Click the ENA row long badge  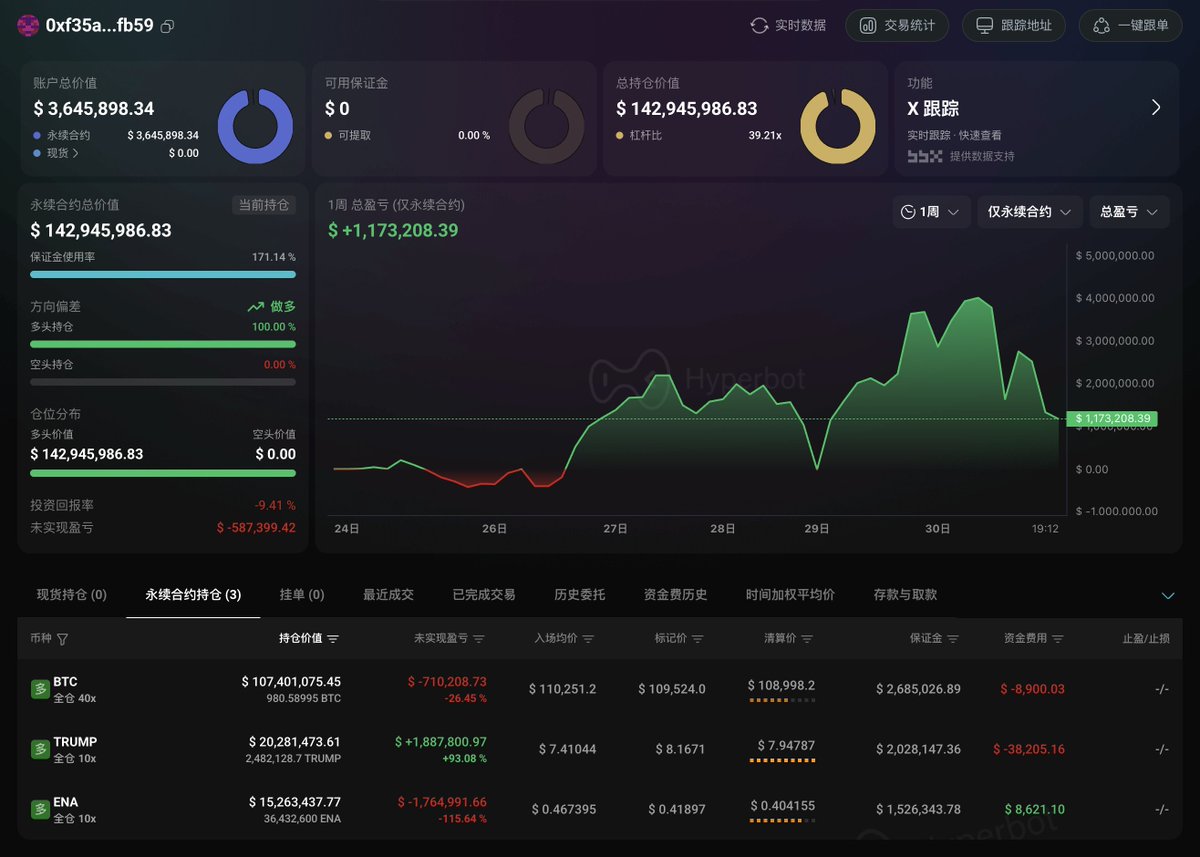click(40, 809)
